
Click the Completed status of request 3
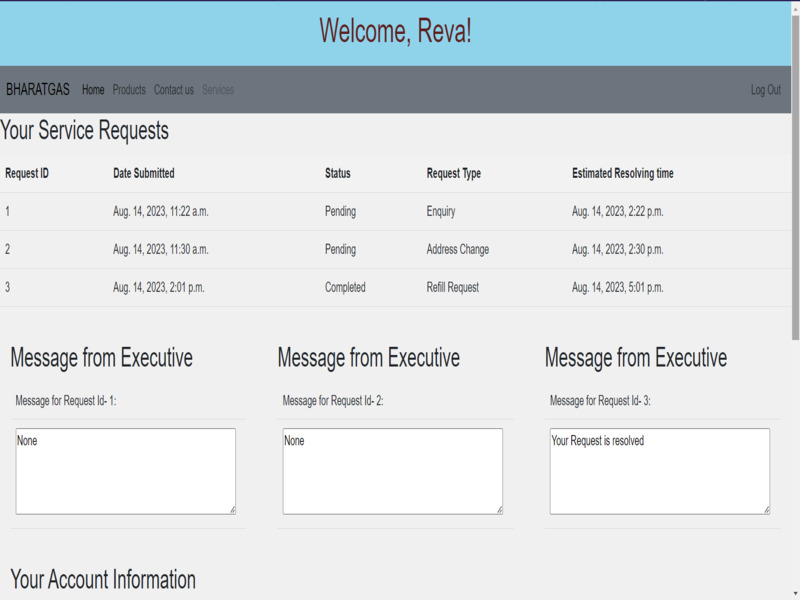click(x=345, y=288)
